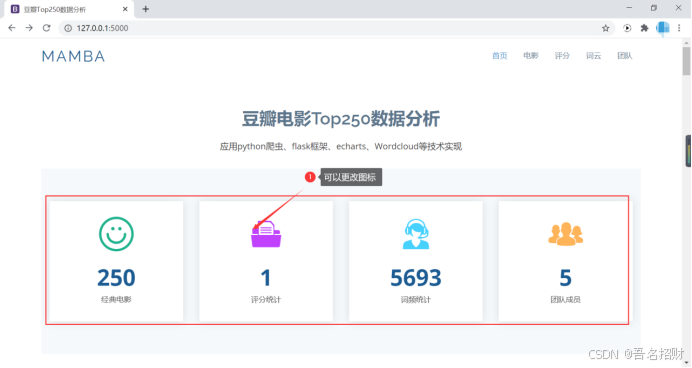Screen dimensions: 692x368
Task: Click the 词频统计 label
Action: (x=416, y=300)
